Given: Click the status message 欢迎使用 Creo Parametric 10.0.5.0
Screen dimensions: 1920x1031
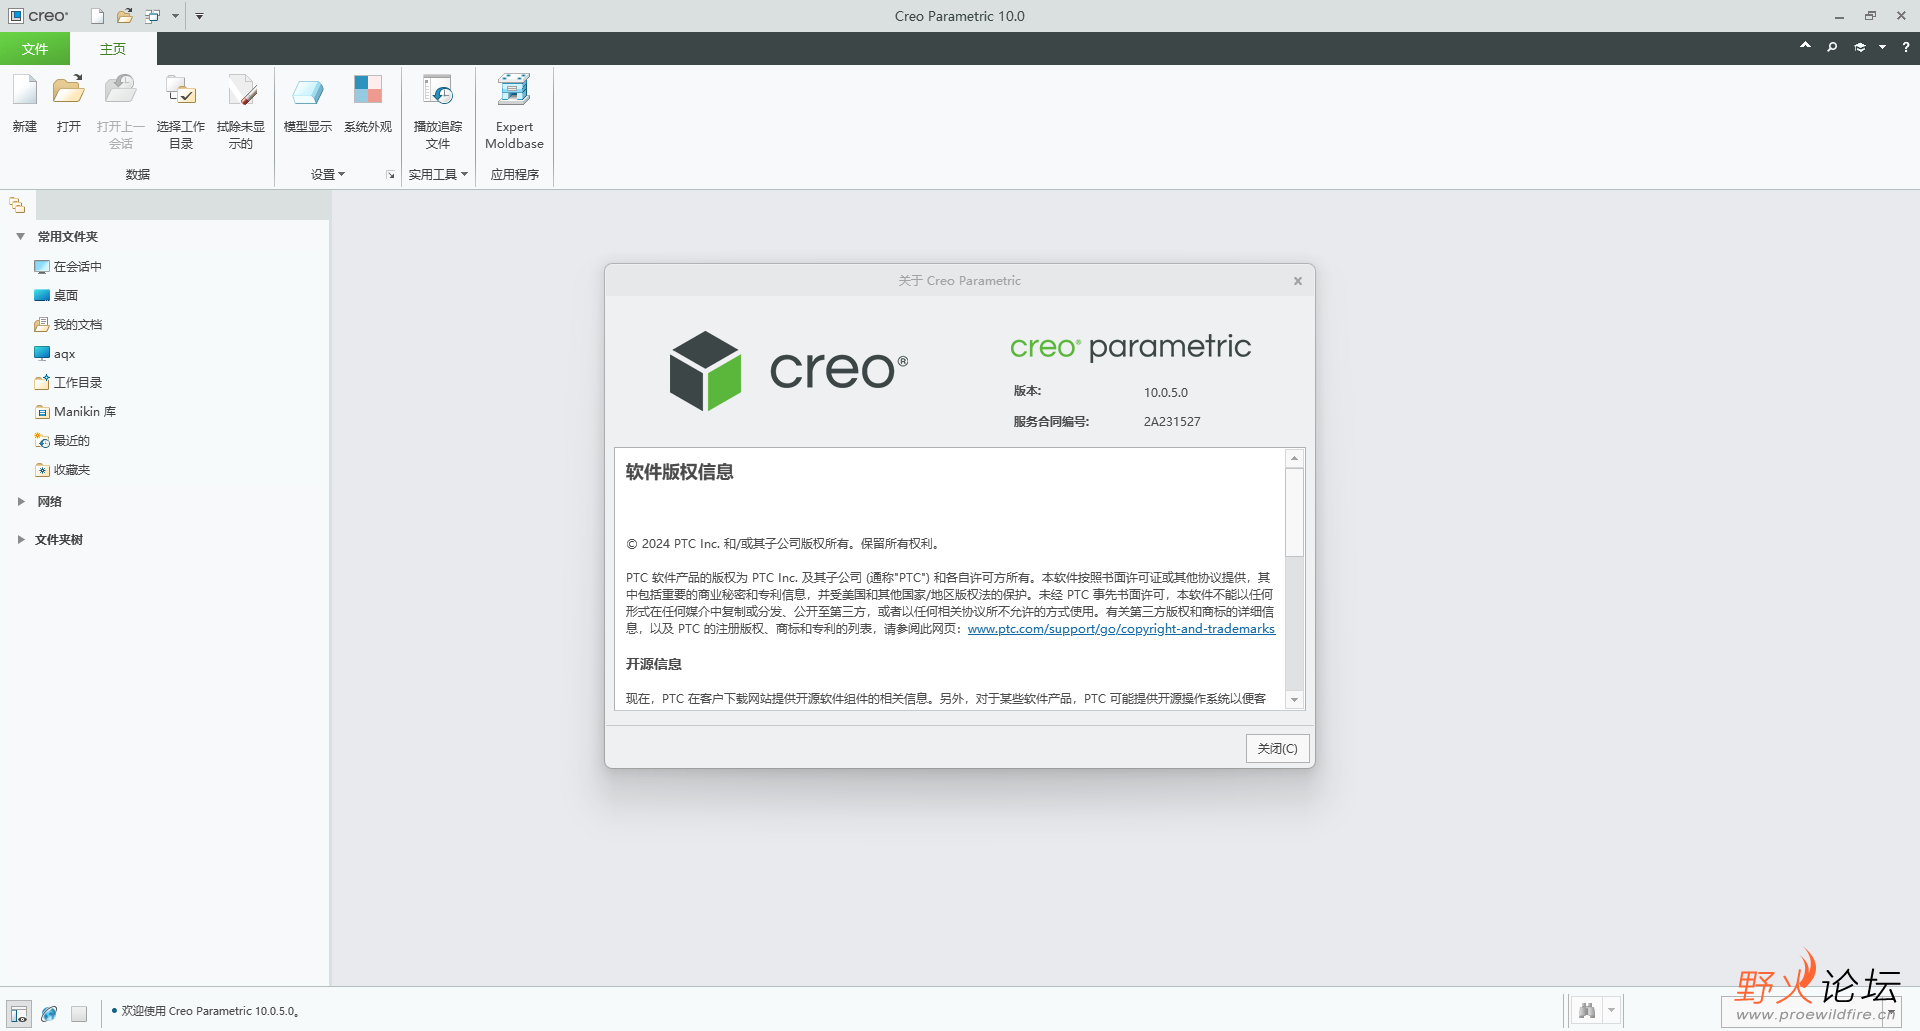Looking at the screenshot, I should (210, 1011).
